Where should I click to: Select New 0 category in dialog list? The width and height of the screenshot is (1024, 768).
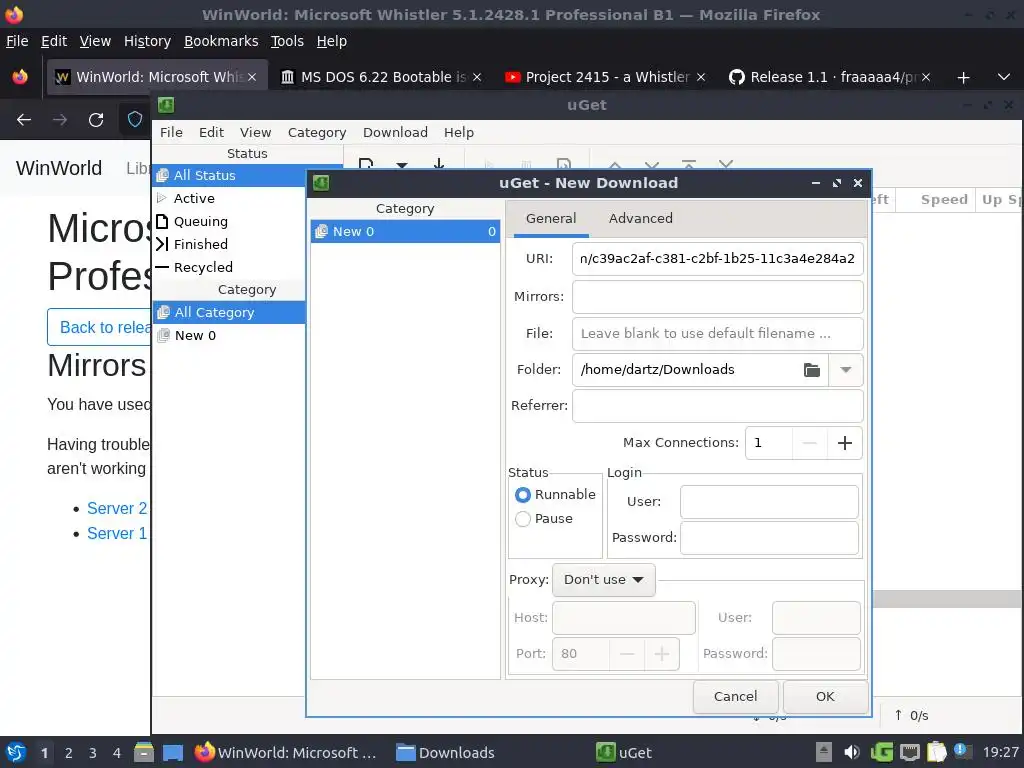click(406, 231)
